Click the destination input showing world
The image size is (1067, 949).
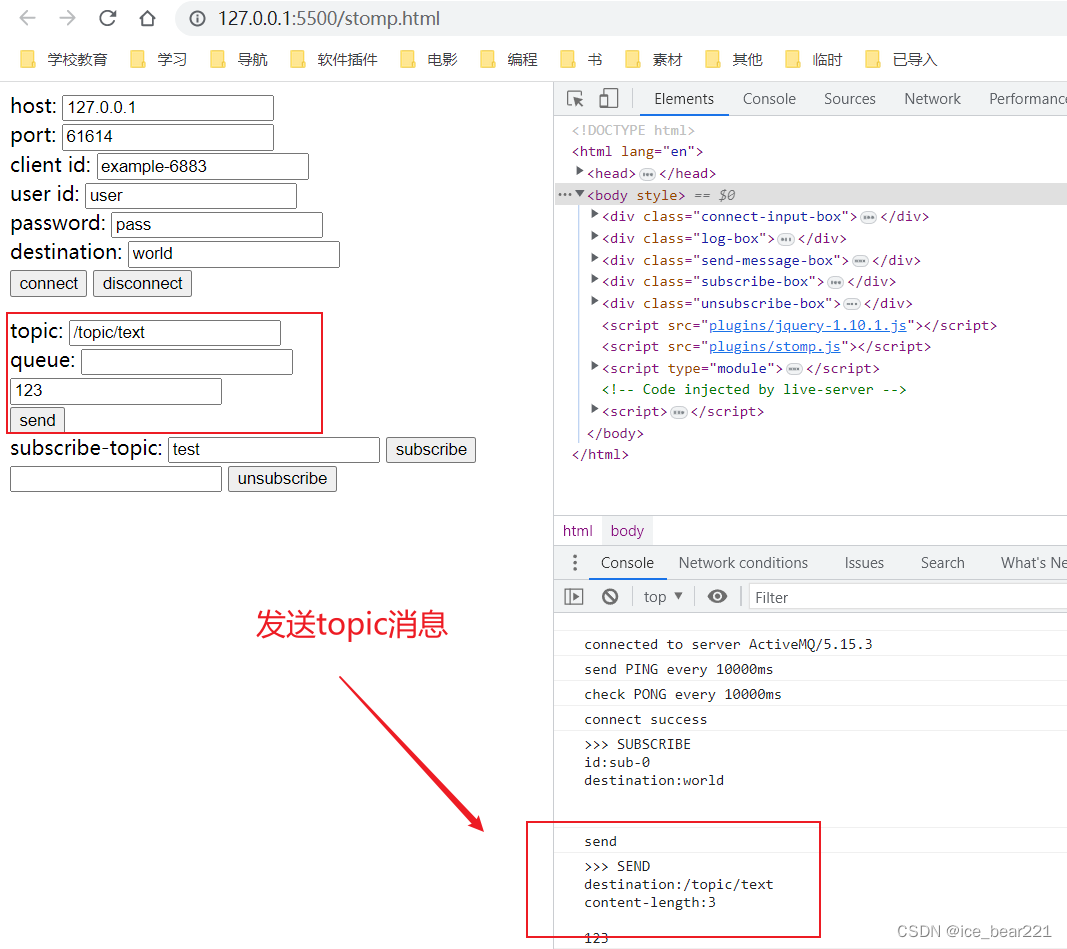tap(233, 254)
